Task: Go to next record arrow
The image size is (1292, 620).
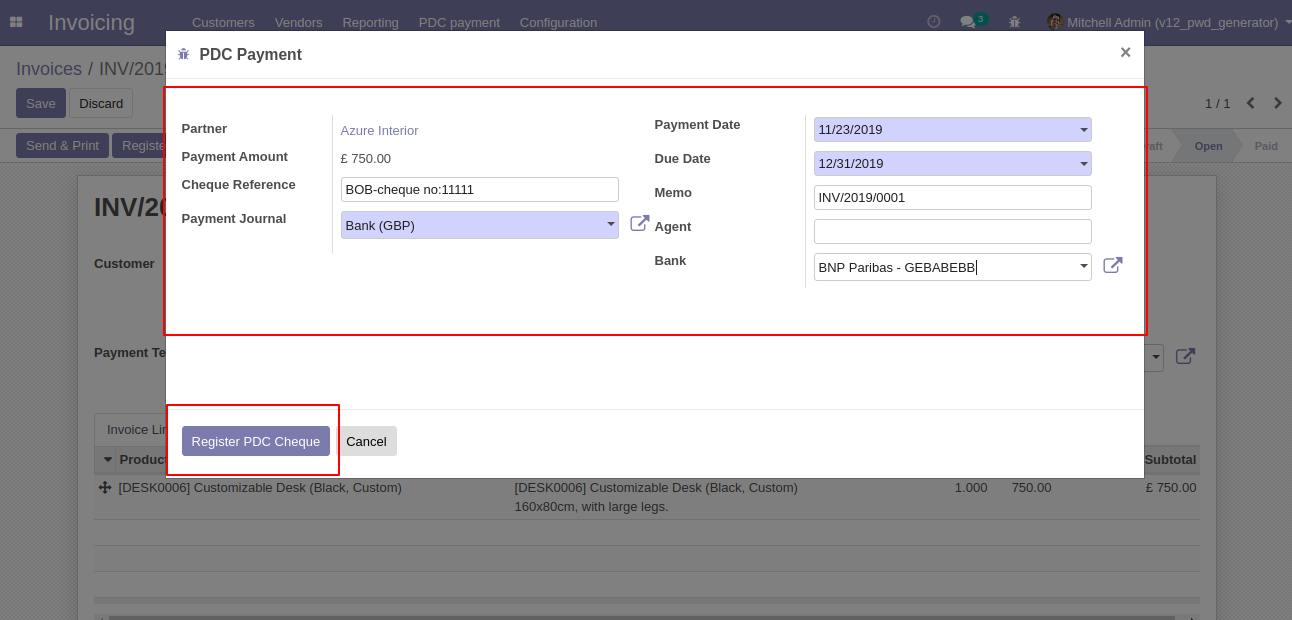Action: (1277, 103)
